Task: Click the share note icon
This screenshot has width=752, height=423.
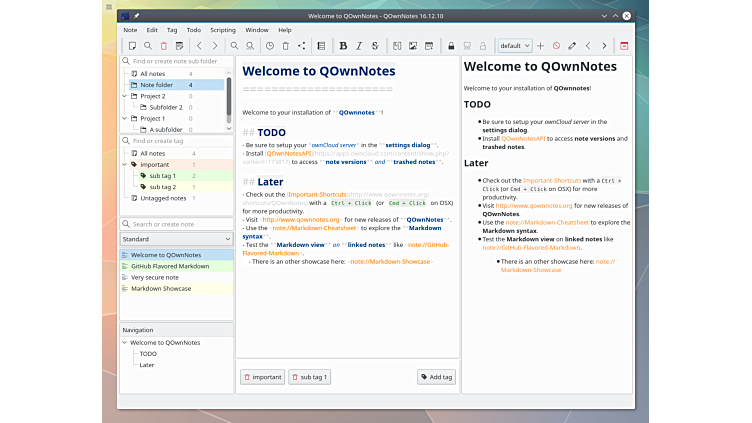Action: [301, 46]
